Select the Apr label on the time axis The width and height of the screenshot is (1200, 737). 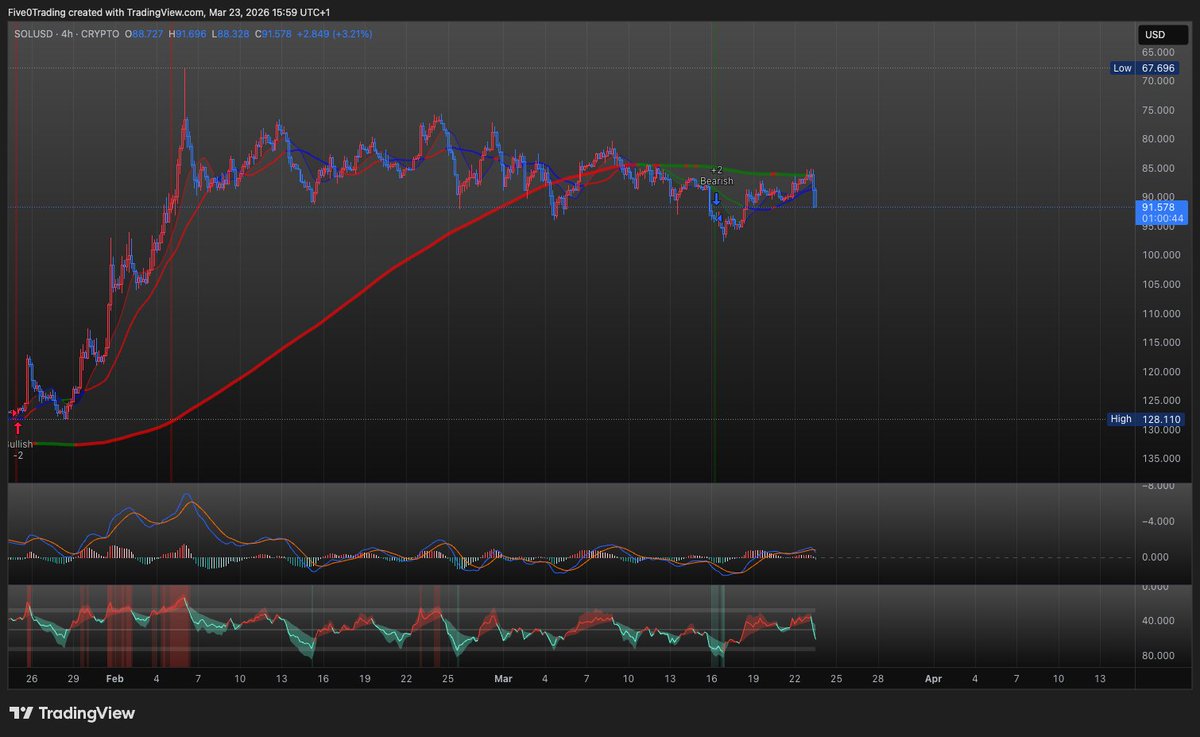coord(932,678)
